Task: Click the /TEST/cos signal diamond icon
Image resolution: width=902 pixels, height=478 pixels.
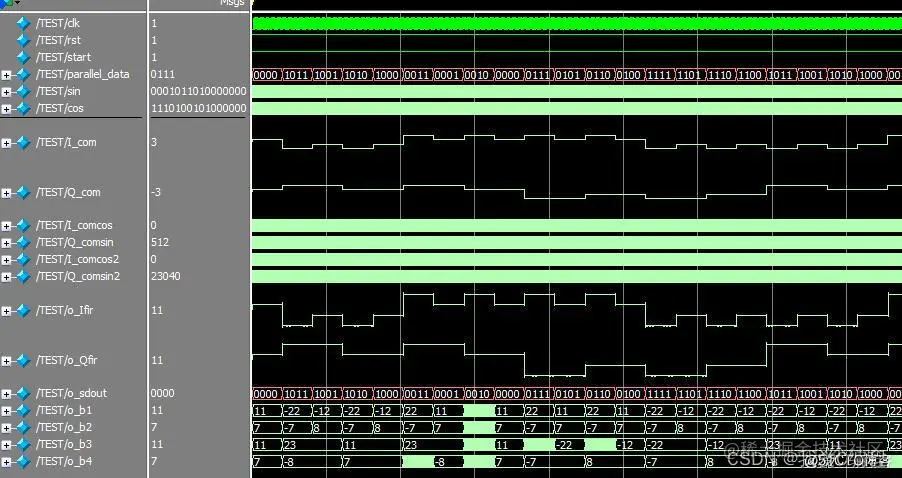Action: (x=23, y=108)
